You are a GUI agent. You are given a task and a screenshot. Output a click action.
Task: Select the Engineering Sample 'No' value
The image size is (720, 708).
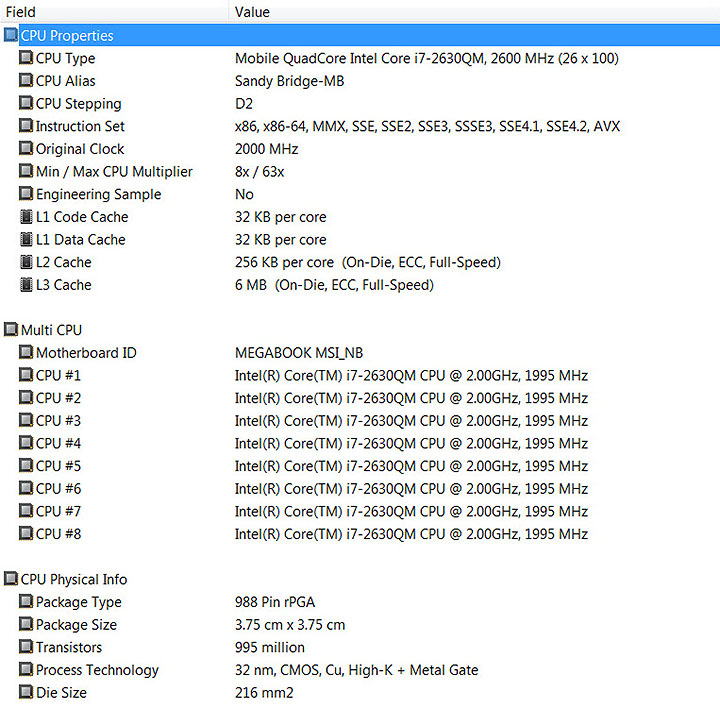tap(244, 194)
